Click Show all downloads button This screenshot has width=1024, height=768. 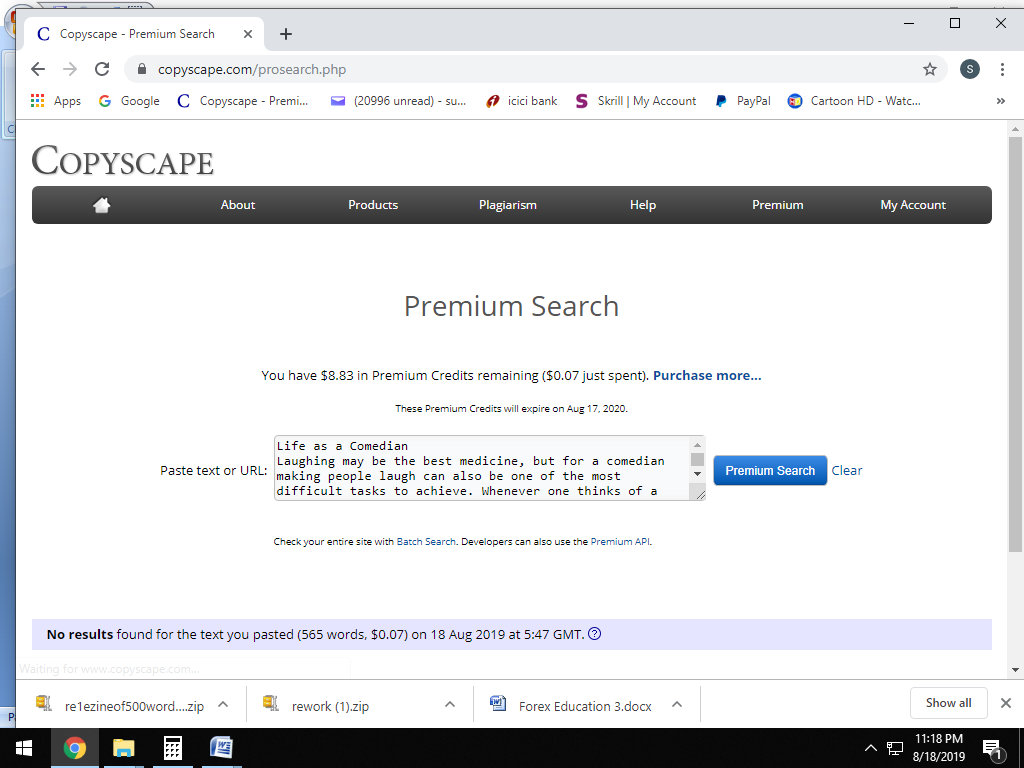point(948,703)
